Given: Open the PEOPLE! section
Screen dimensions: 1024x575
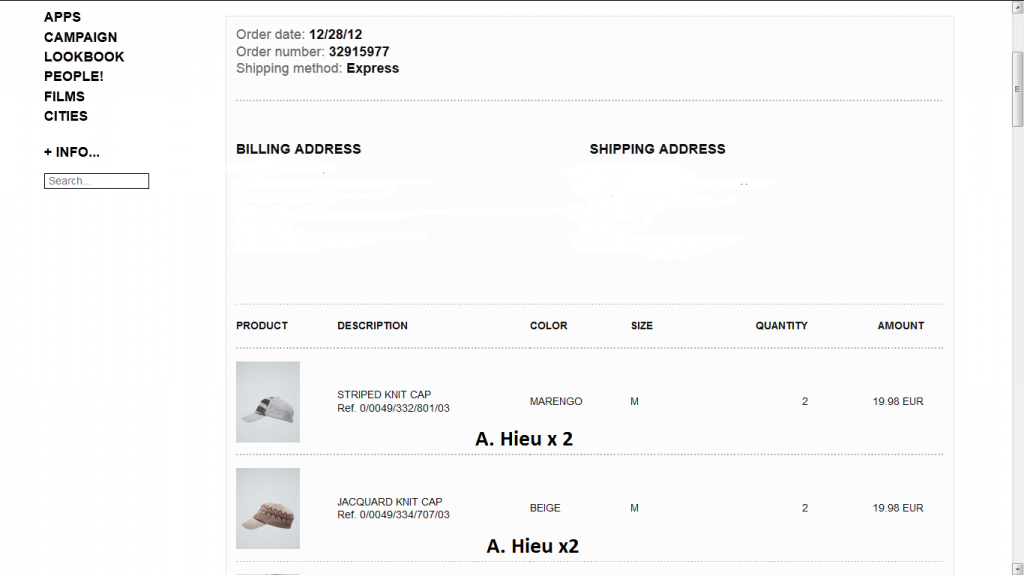Looking at the screenshot, I should (73, 76).
